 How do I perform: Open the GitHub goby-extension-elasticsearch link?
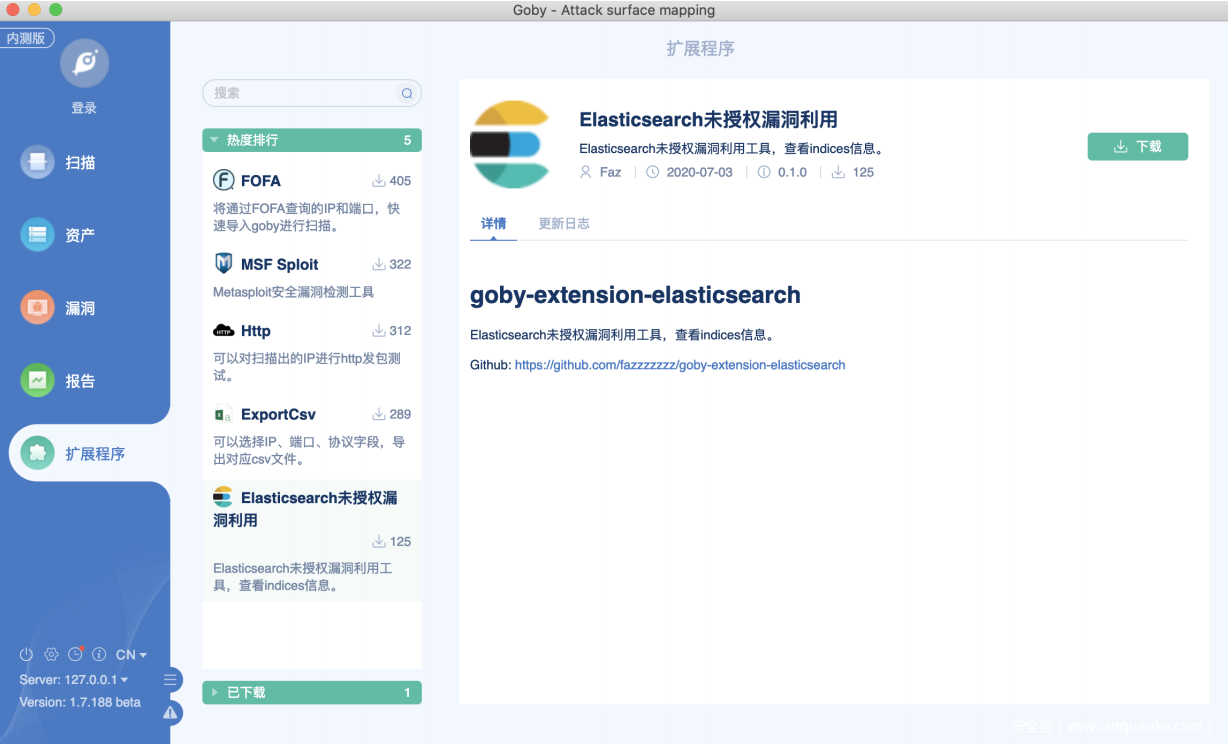679,365
